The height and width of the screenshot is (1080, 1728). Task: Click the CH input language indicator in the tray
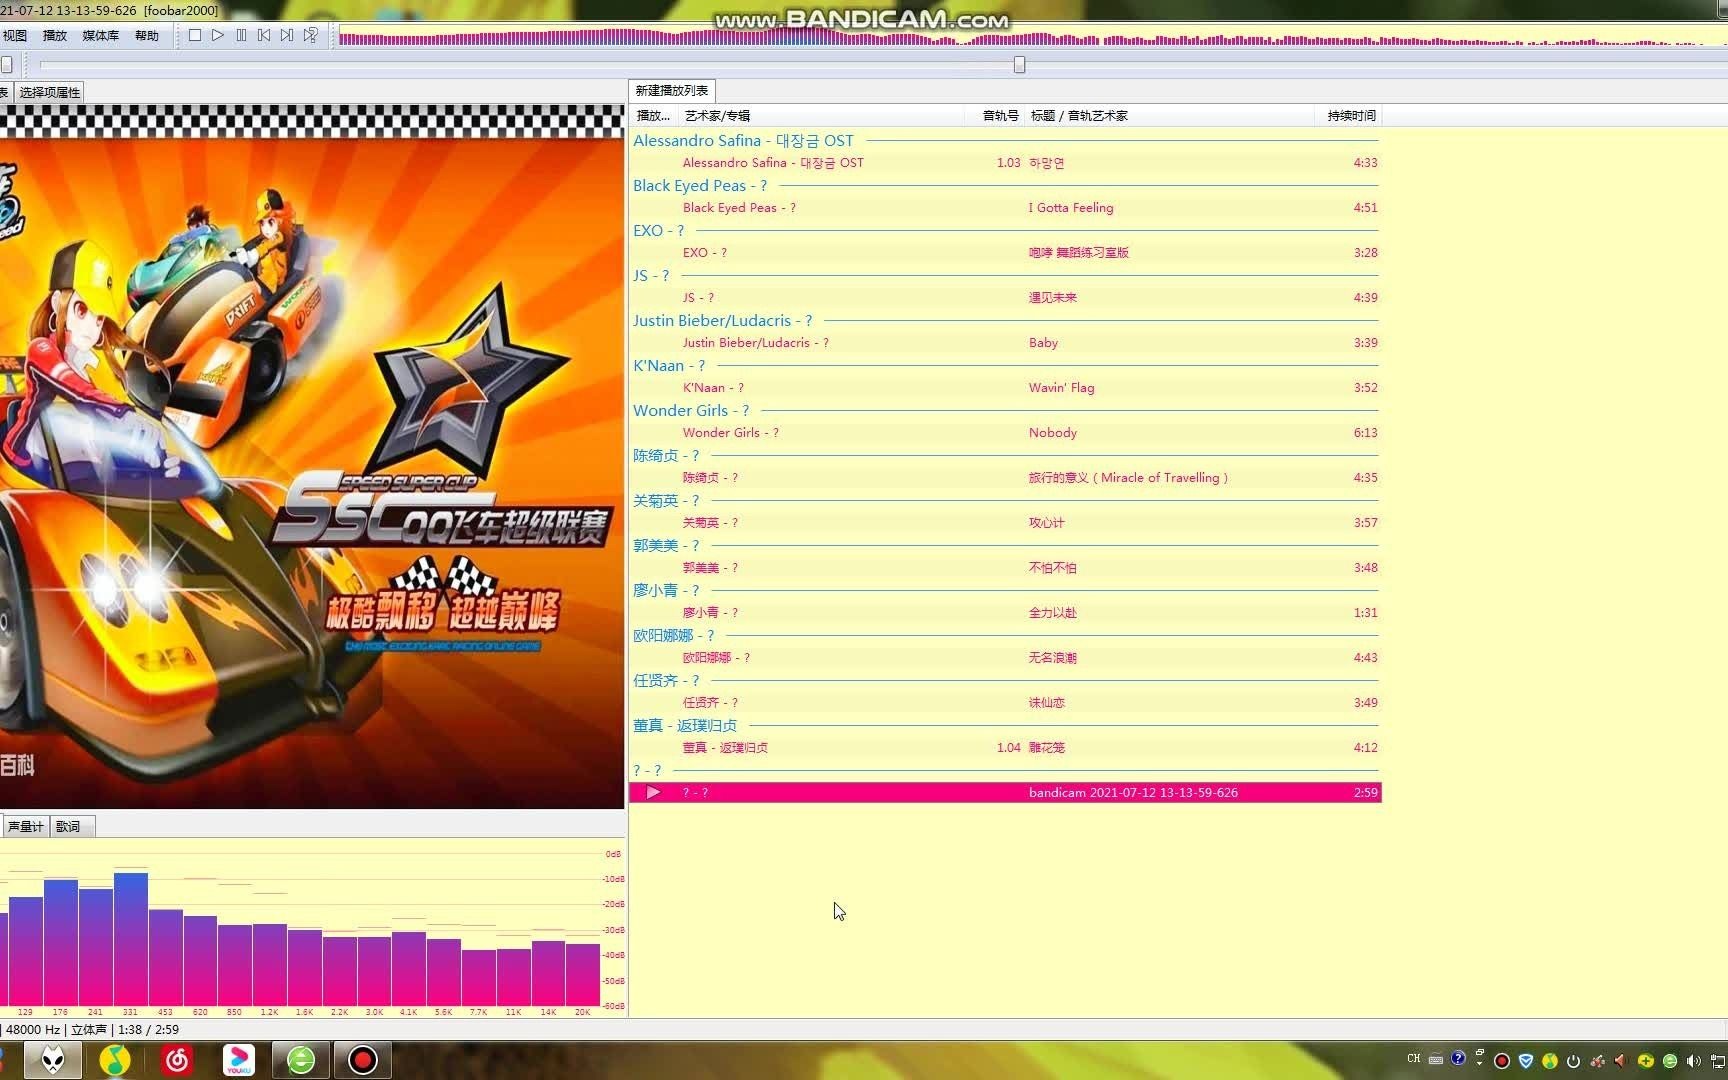[x=1413, y=1059]
